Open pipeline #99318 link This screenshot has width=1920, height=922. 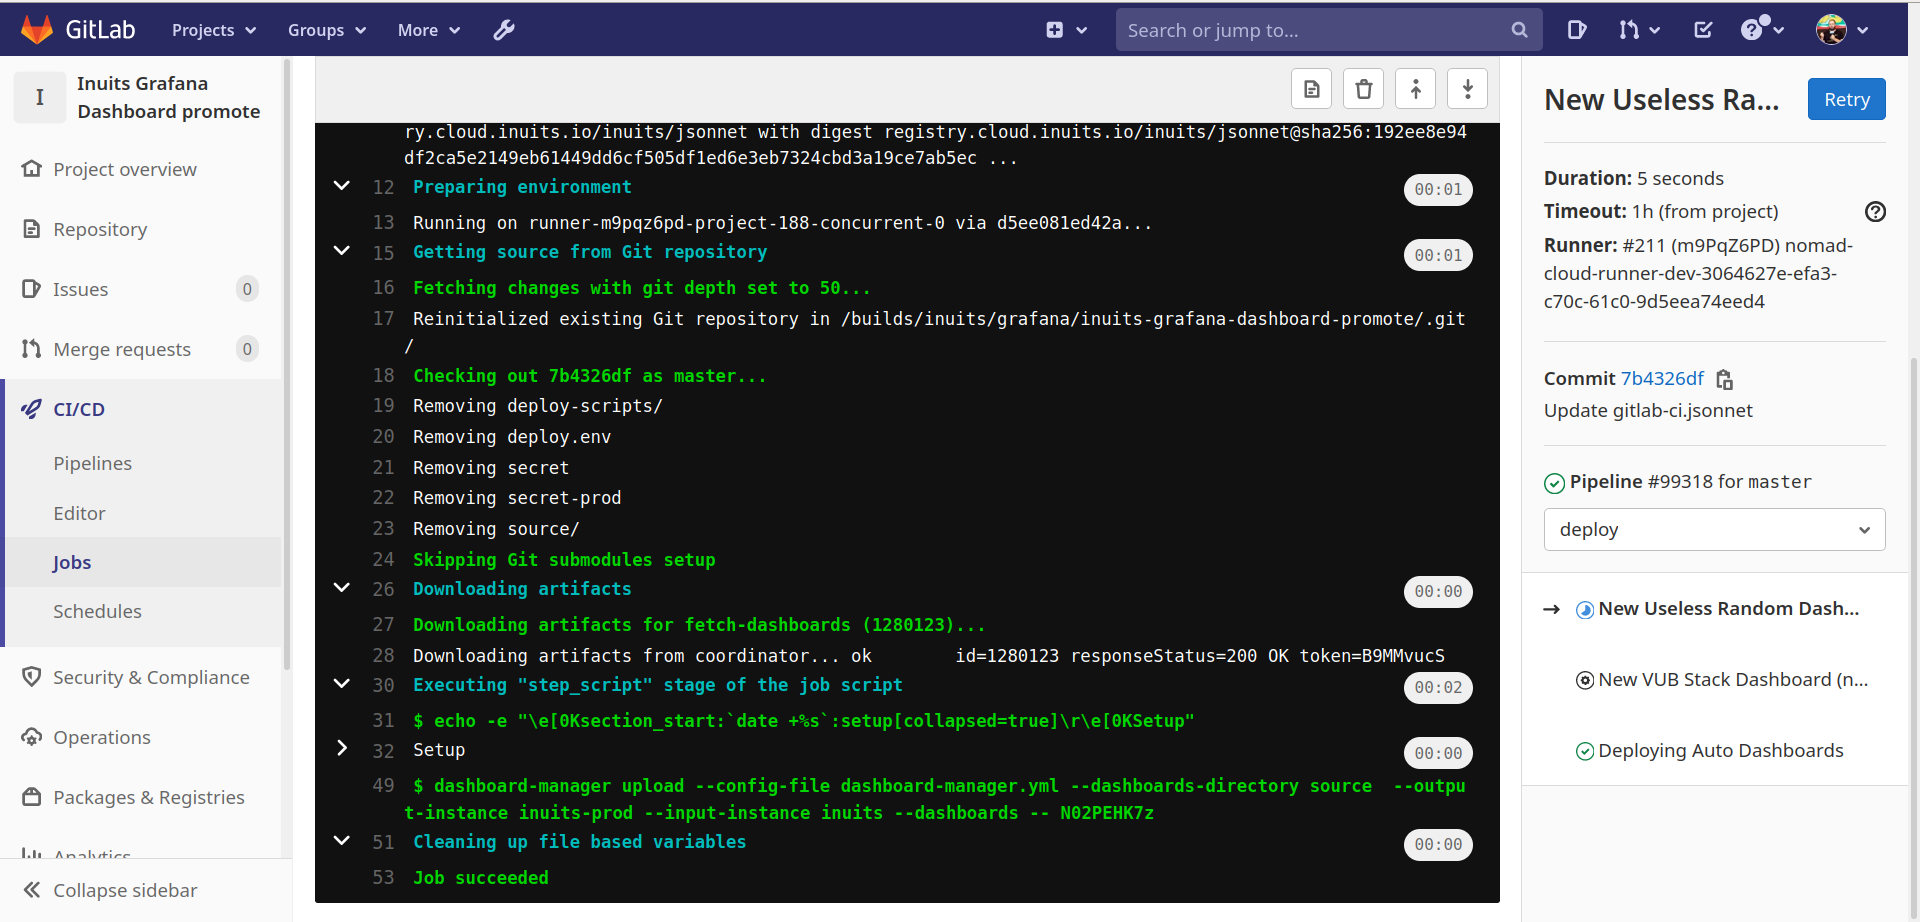1679,481
